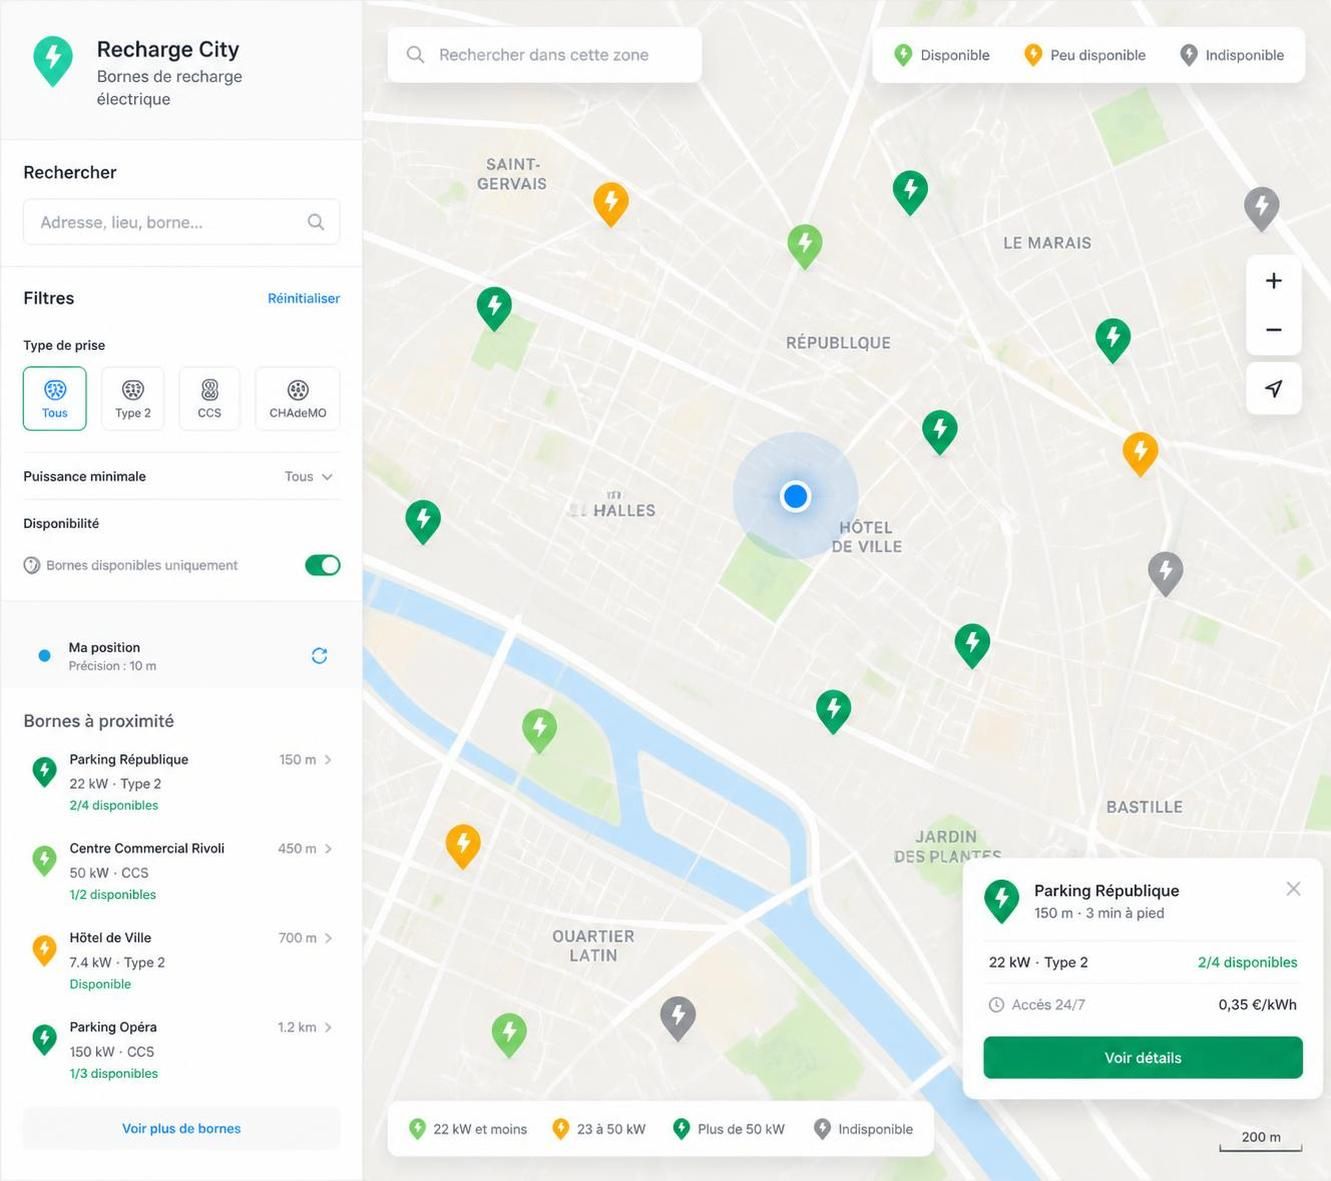Select the gray station marker near Le Marais
The height and width of the screenshot is (1181, 1331).
click(1262, 208)
